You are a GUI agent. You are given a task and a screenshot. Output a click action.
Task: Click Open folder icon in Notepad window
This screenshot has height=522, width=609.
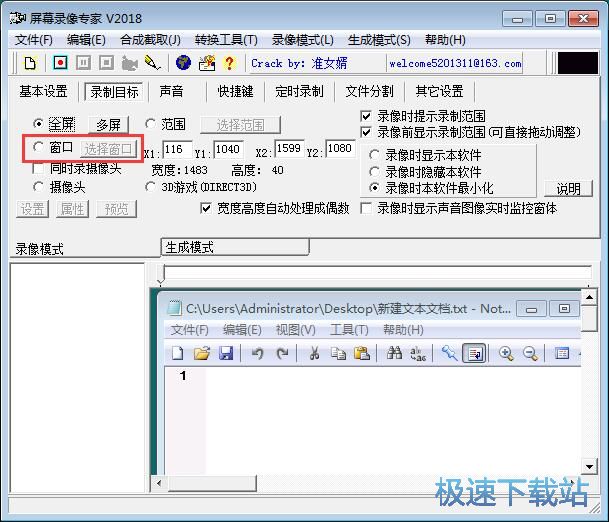click(x=202, y=353)
